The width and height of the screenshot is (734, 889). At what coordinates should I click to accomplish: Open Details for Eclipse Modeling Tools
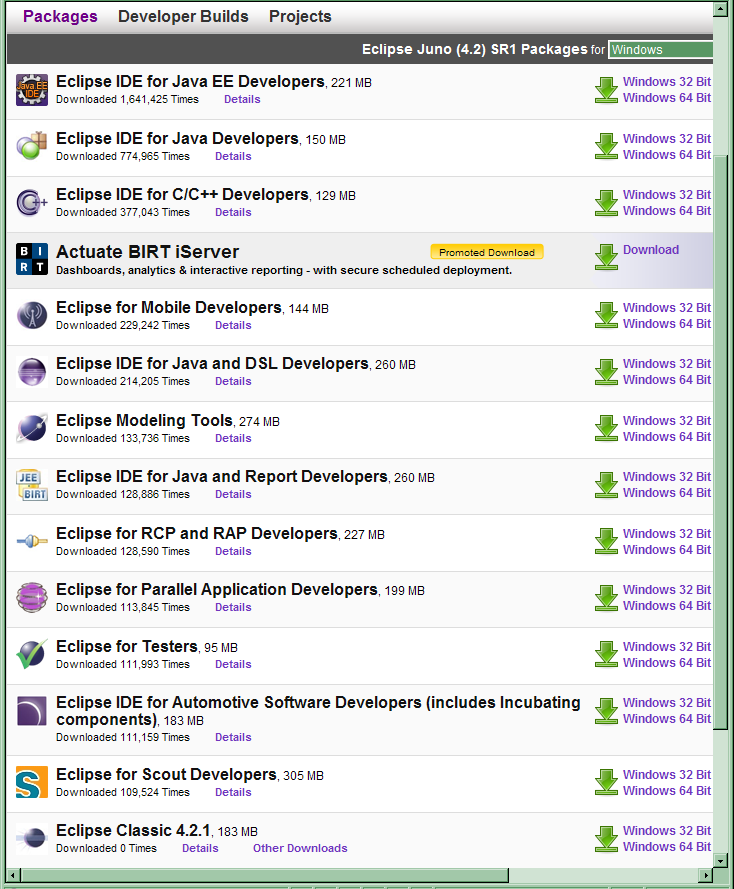(x=233, y=438)
